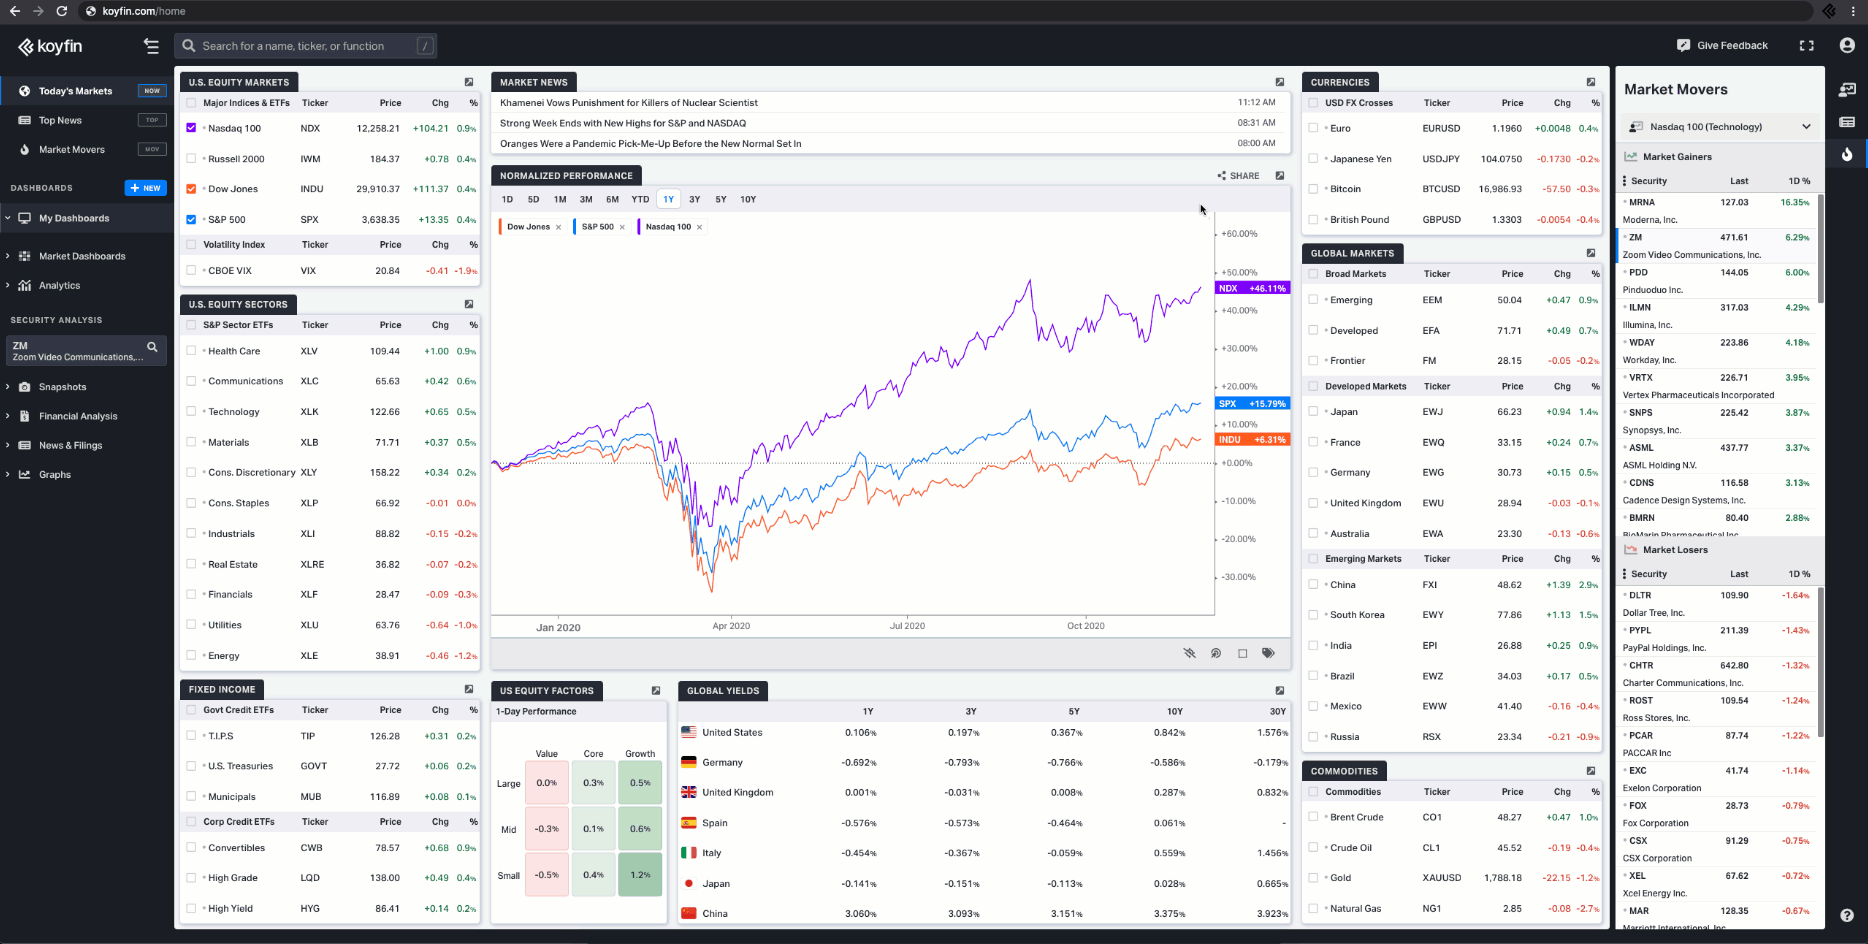The image size is (1868, 944).
Task: Pop out the Currencies widget
Action: [1591, 82]
